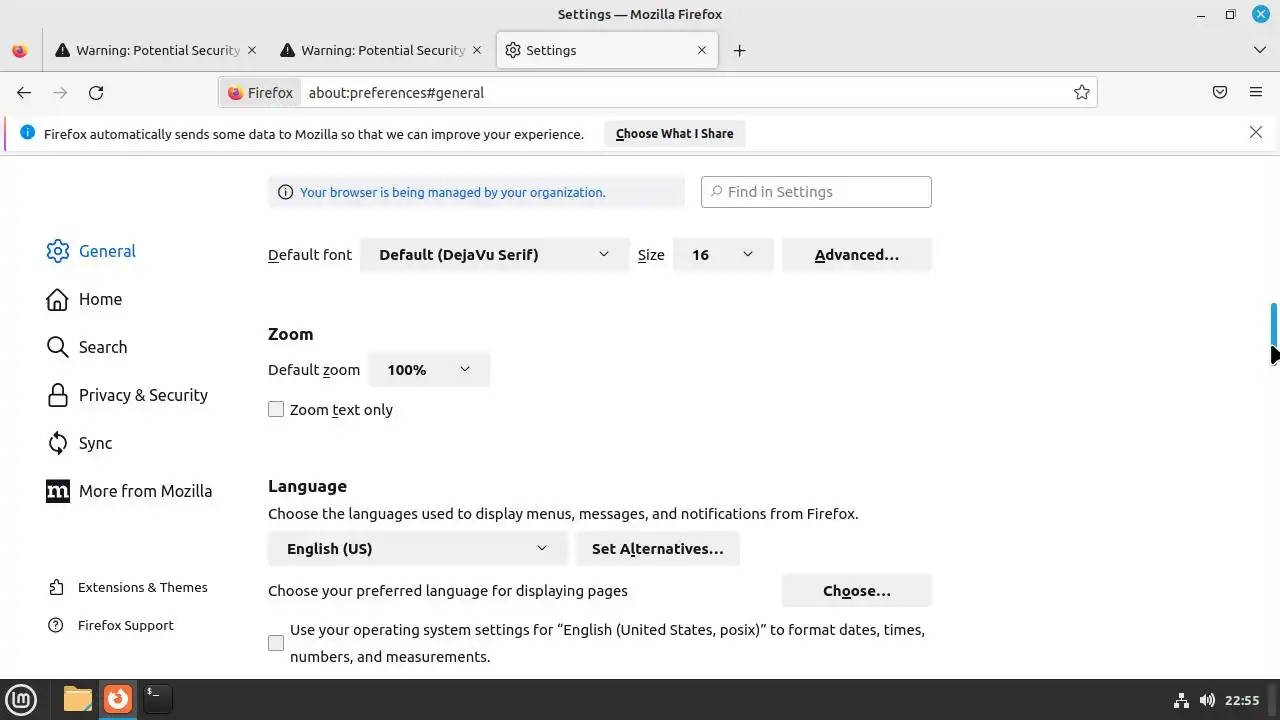1280x720 pixels.
Task: Switch to the first Warning tab
Action: [157, 51]
